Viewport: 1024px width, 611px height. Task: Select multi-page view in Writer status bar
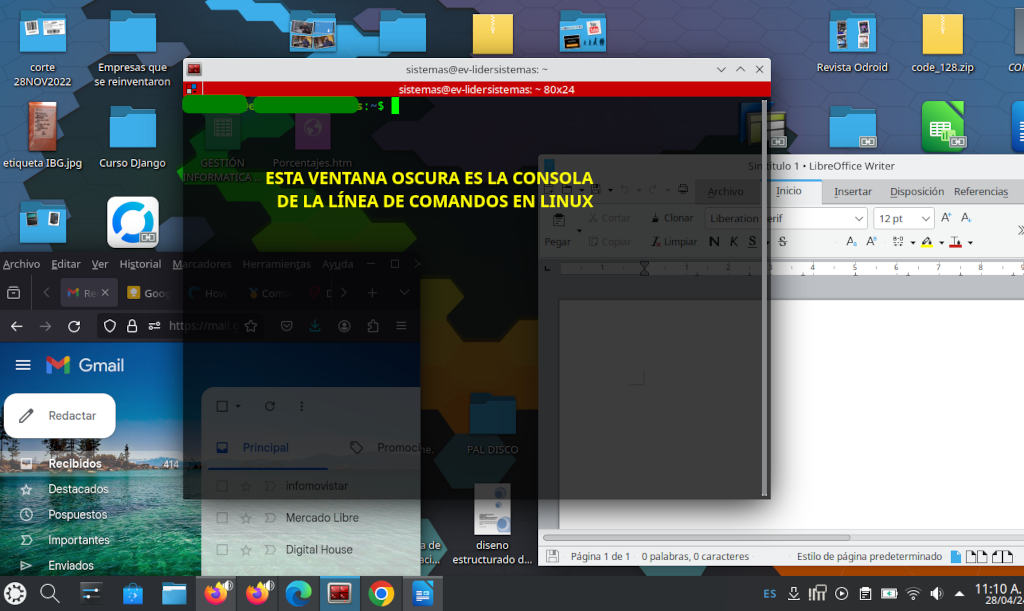976,556
